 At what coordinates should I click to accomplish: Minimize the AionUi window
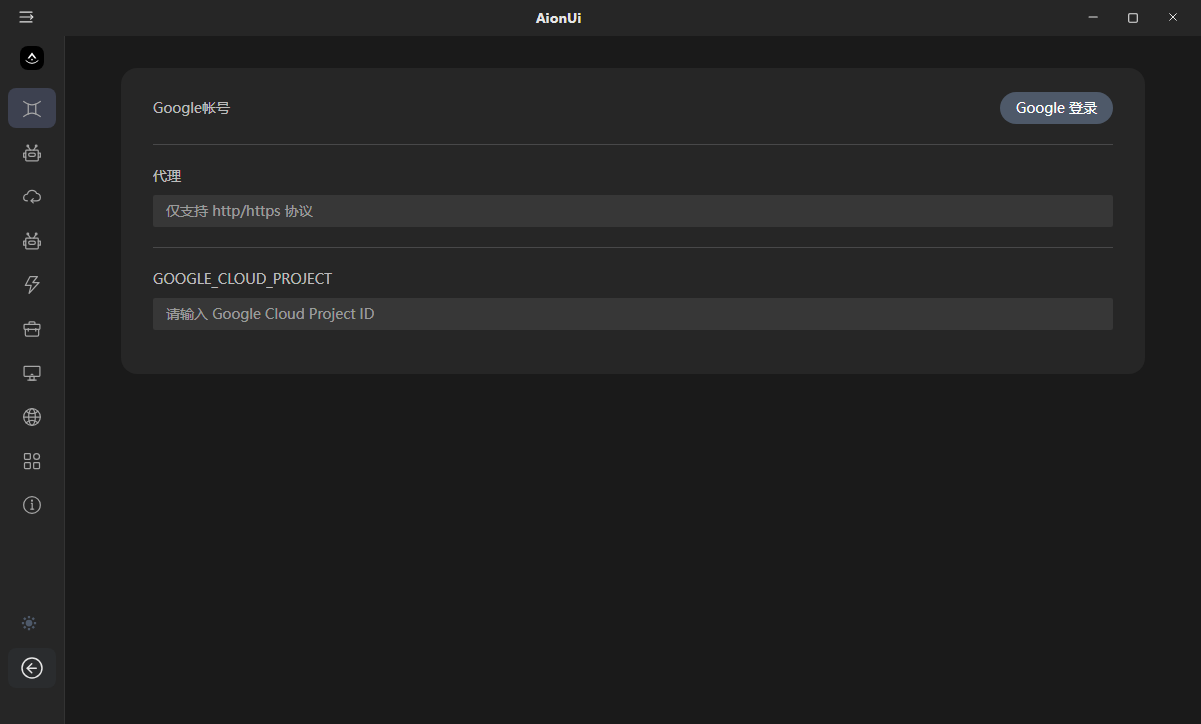pos(1093,18)
